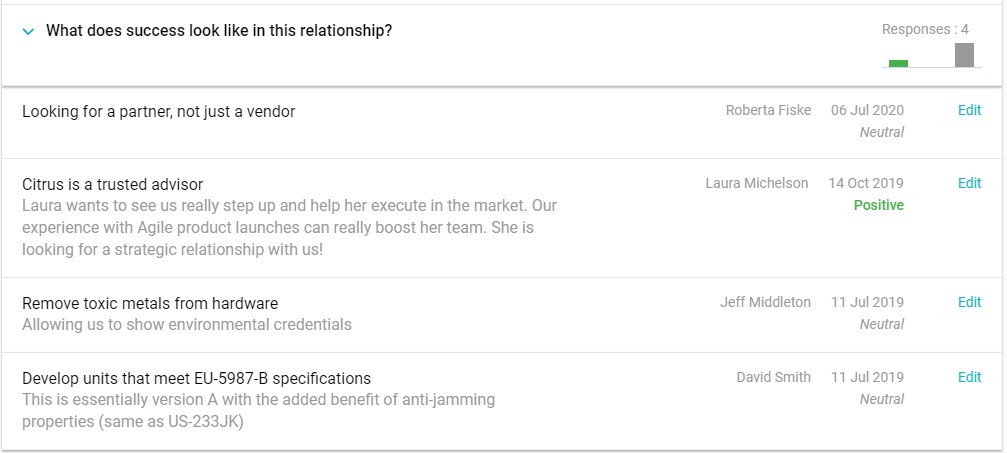Open 'Citrus is a trusted advisor' response
1007x453 pixels.
pyautogui.click(x=112, y=184)
